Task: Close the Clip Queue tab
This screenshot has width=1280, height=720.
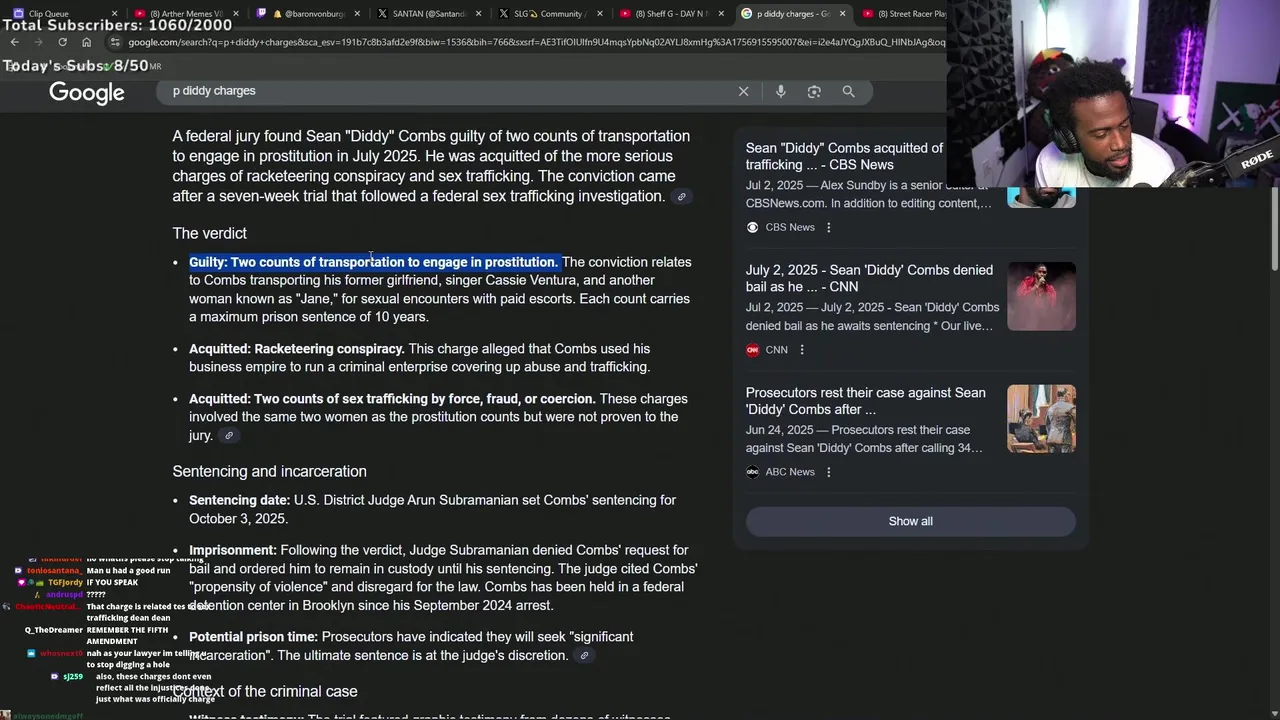Action: 114,14
